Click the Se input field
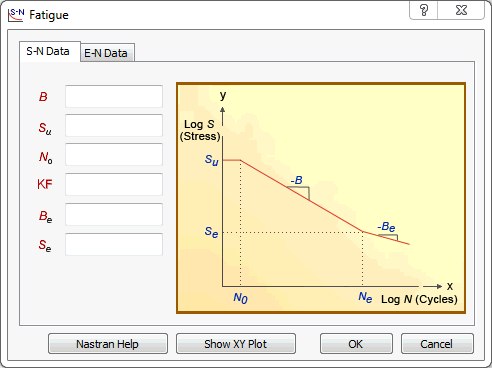 (114, 244)
